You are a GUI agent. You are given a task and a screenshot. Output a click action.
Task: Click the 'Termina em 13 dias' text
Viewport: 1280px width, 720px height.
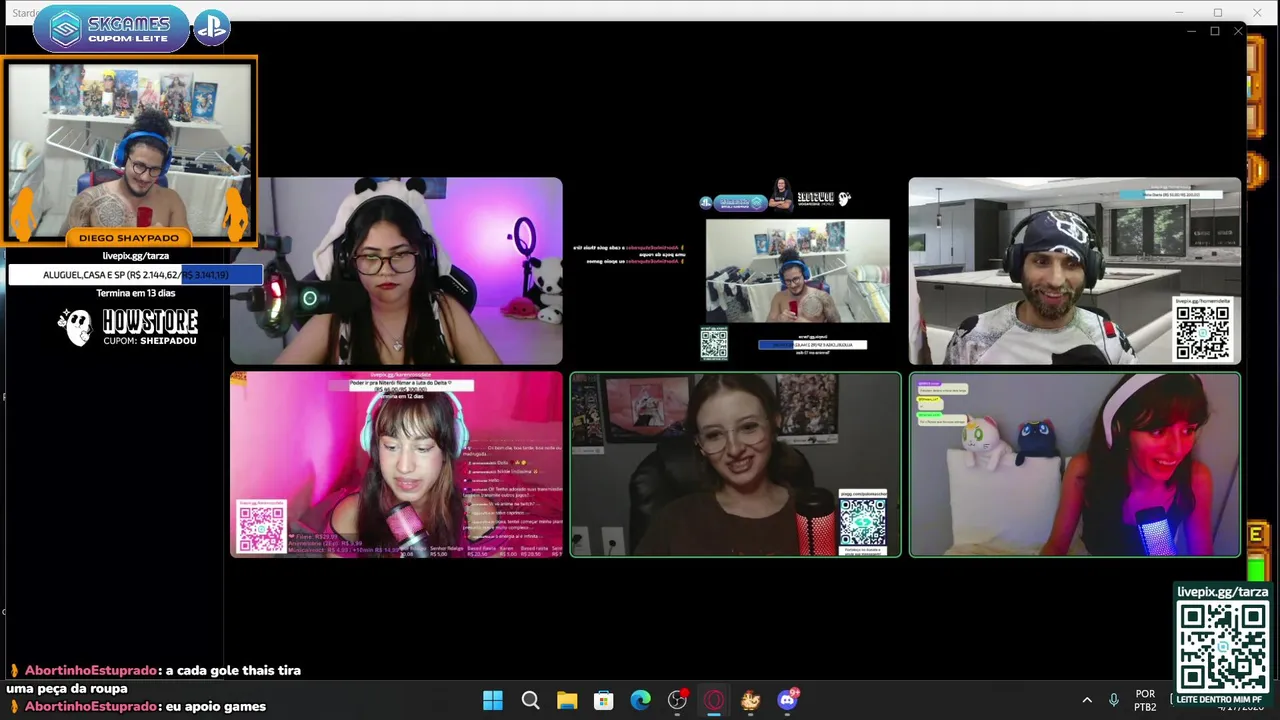[135, 293]
